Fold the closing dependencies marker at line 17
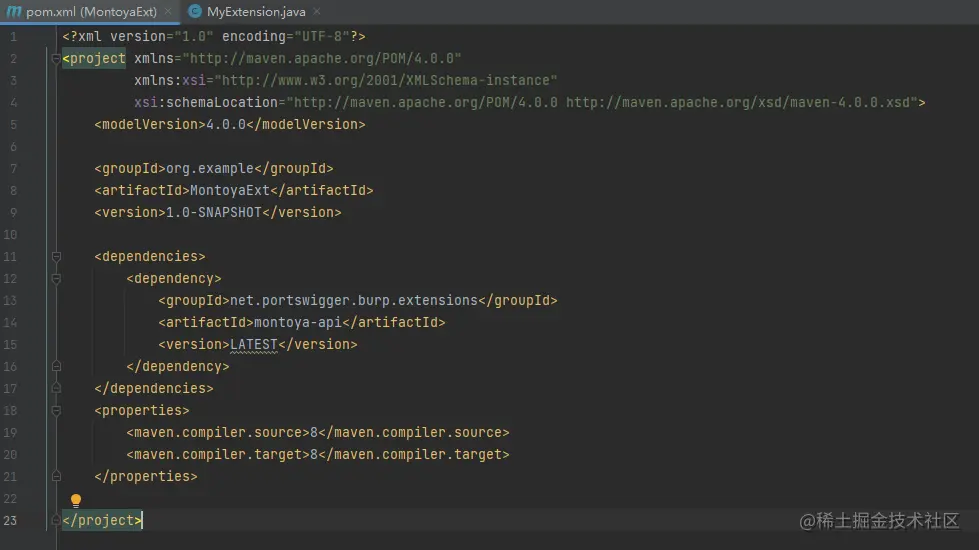The image size is (979, 550). click(x=56, y=388)
